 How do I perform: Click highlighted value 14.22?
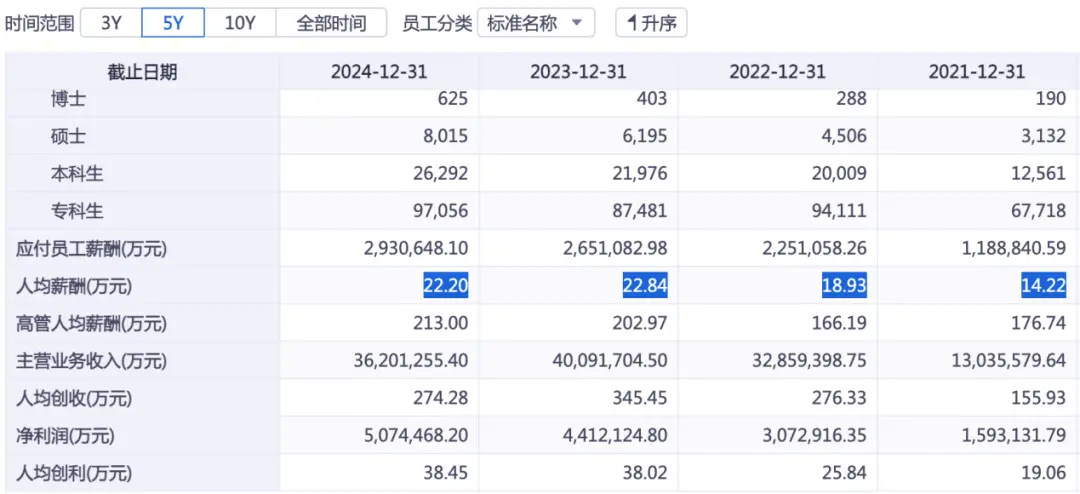(x=1044, y=286)
